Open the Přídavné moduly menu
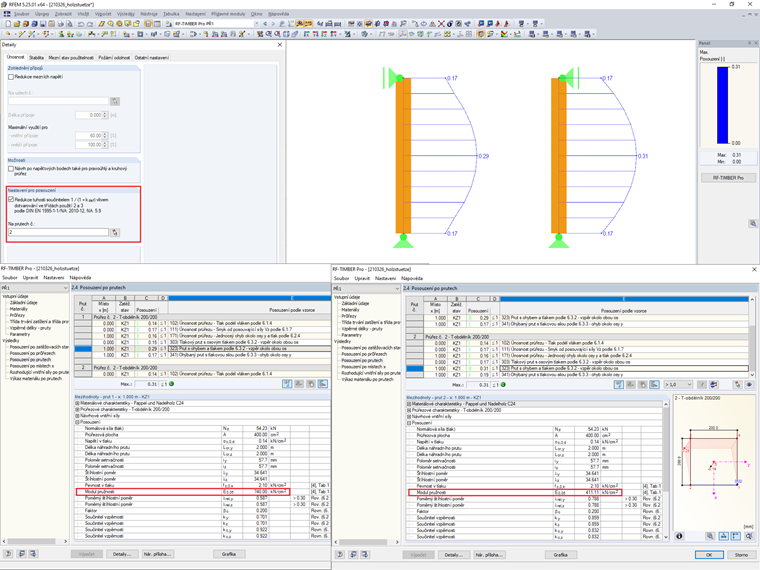 228,14
